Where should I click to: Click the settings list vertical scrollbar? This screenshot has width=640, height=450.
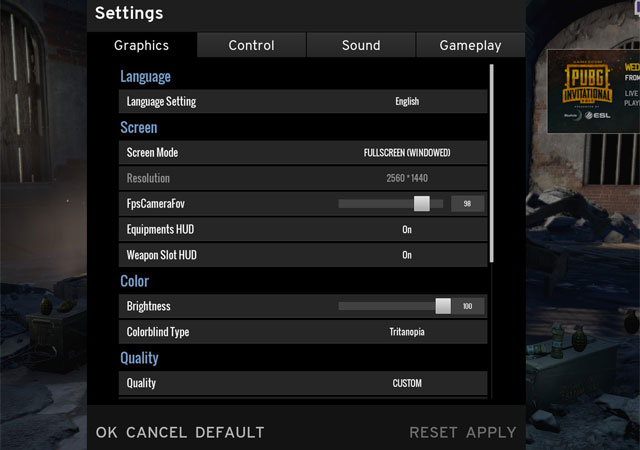click(x=491, y=163)
